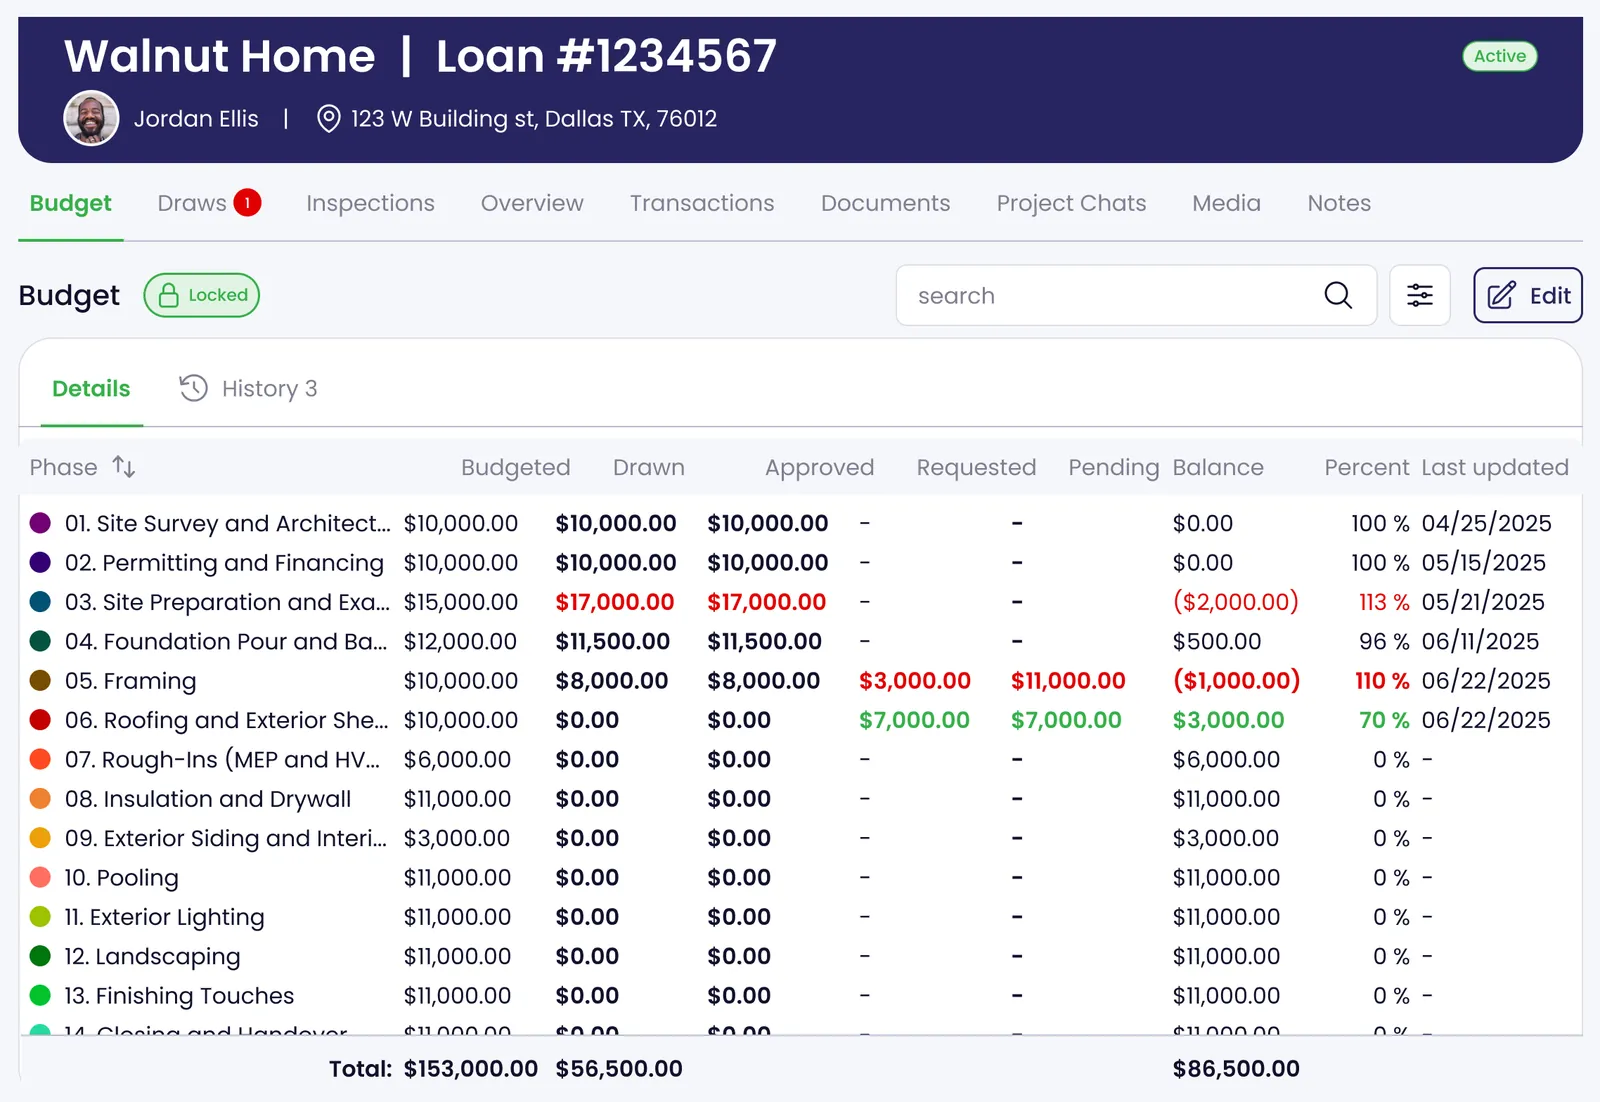This screenshot has width=1600, height=1102.
Task: Click the Edit budget button
Action: click(x=1527, y=295)
